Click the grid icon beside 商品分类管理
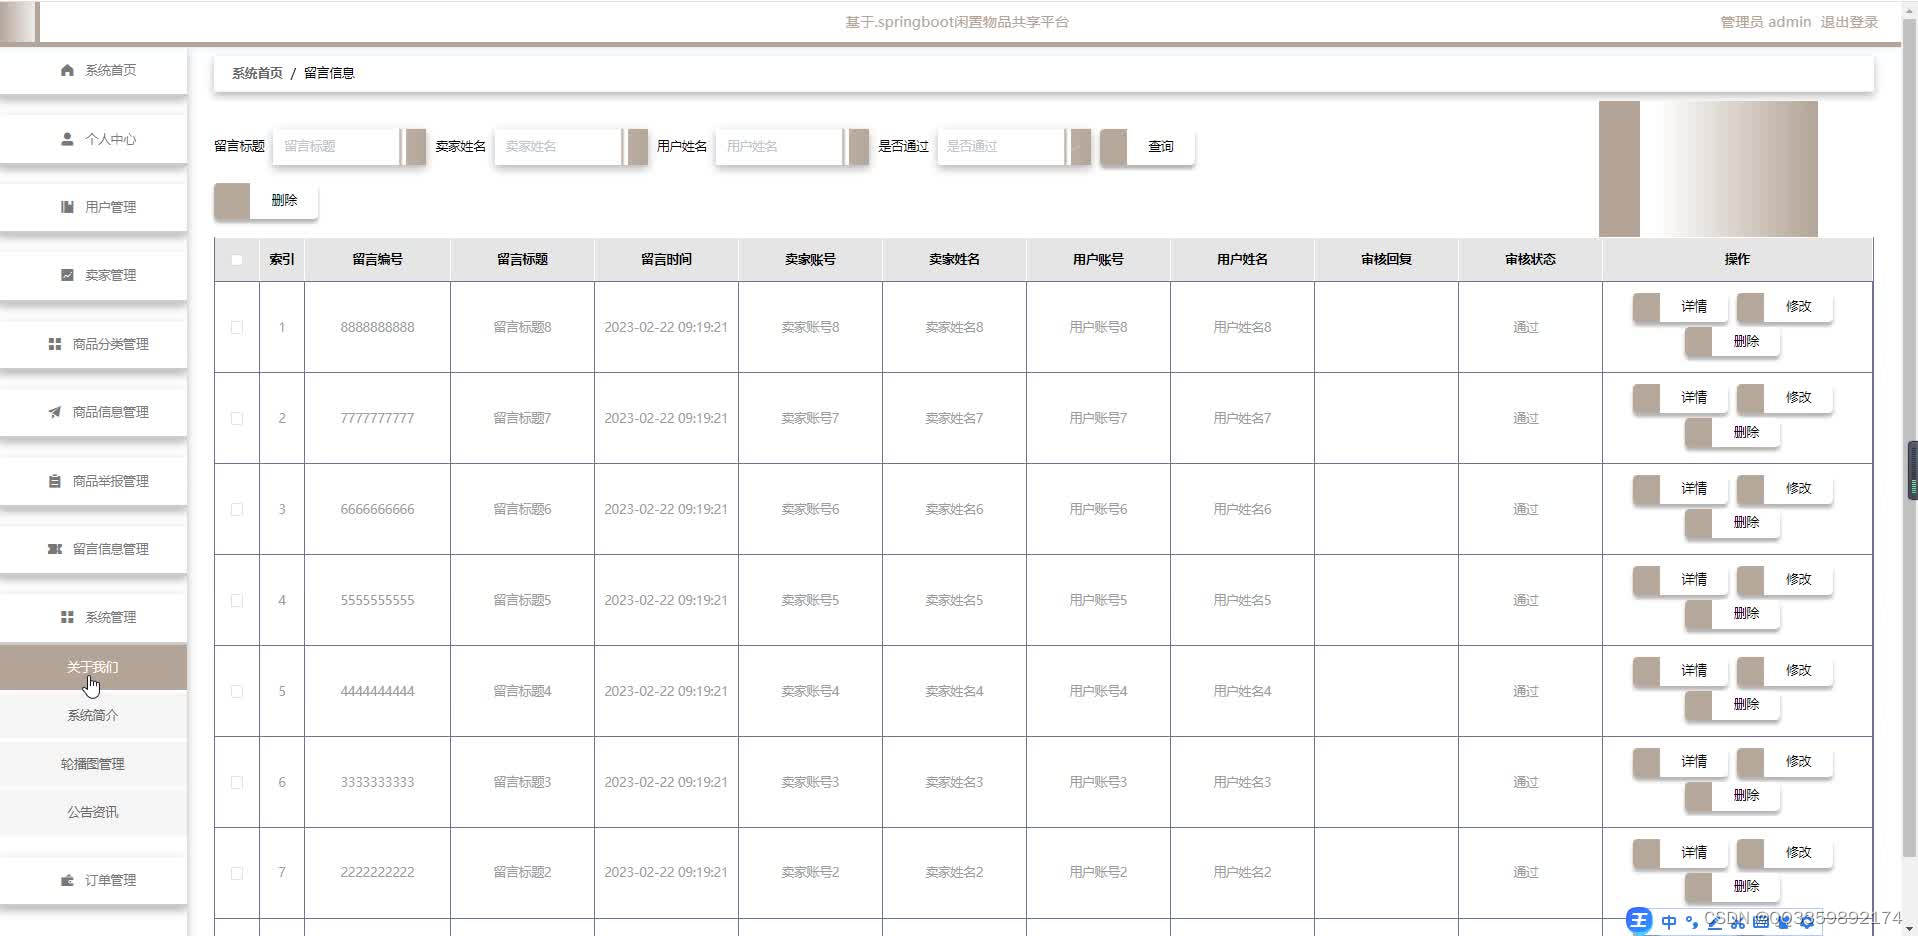This screenshot has height=936, width=1918. (x=55, y=344)
